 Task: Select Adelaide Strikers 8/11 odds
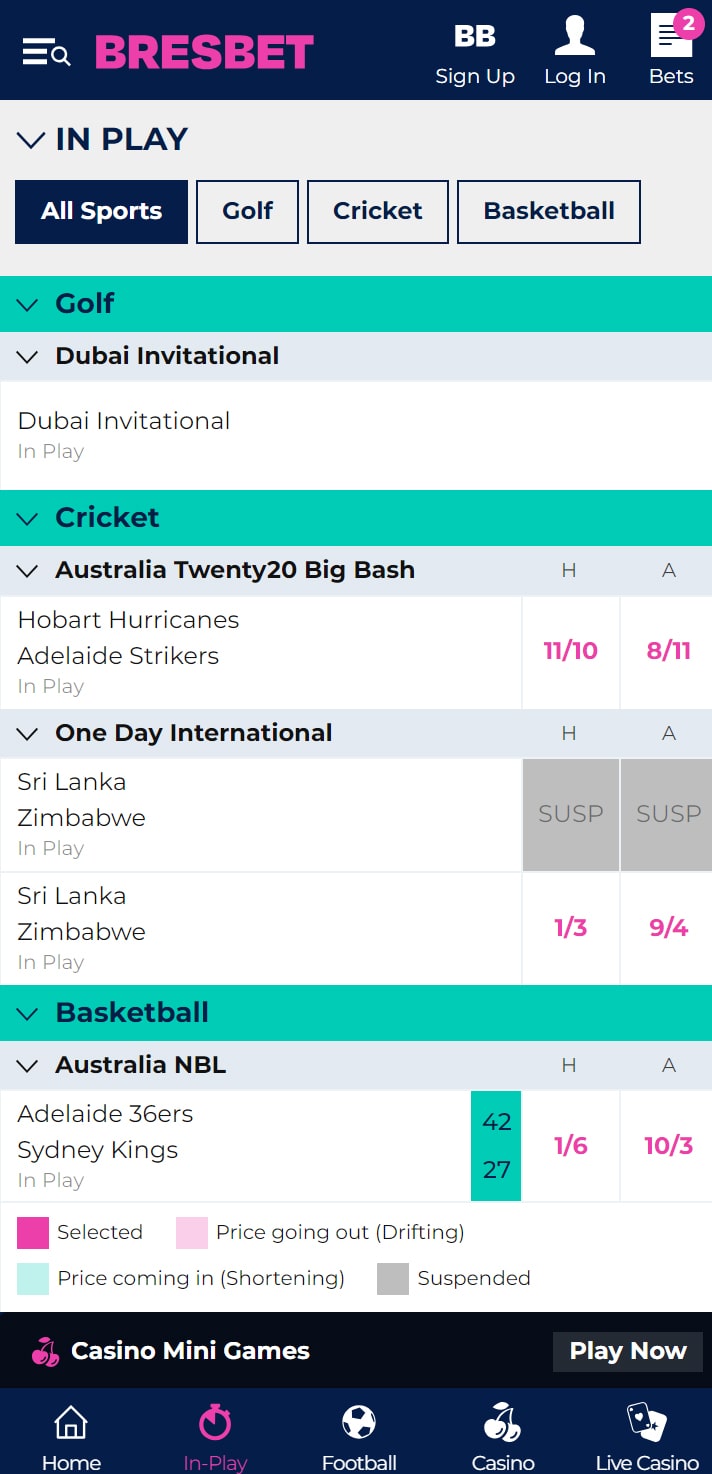point(668,652)
